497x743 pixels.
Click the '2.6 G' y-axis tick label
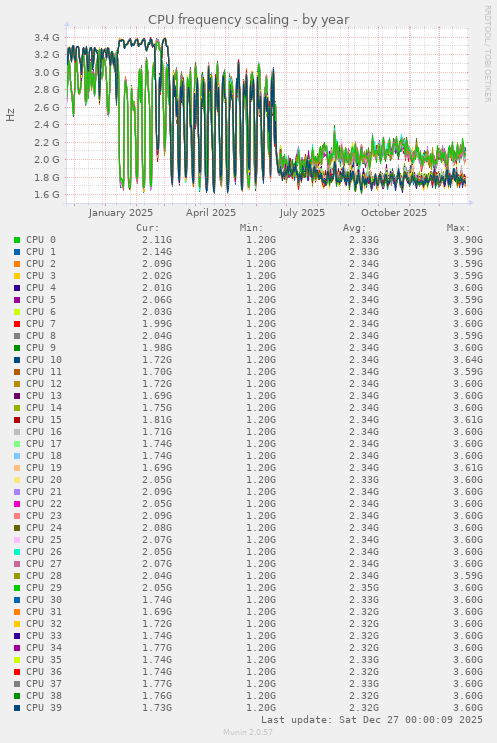pos(47,108)
